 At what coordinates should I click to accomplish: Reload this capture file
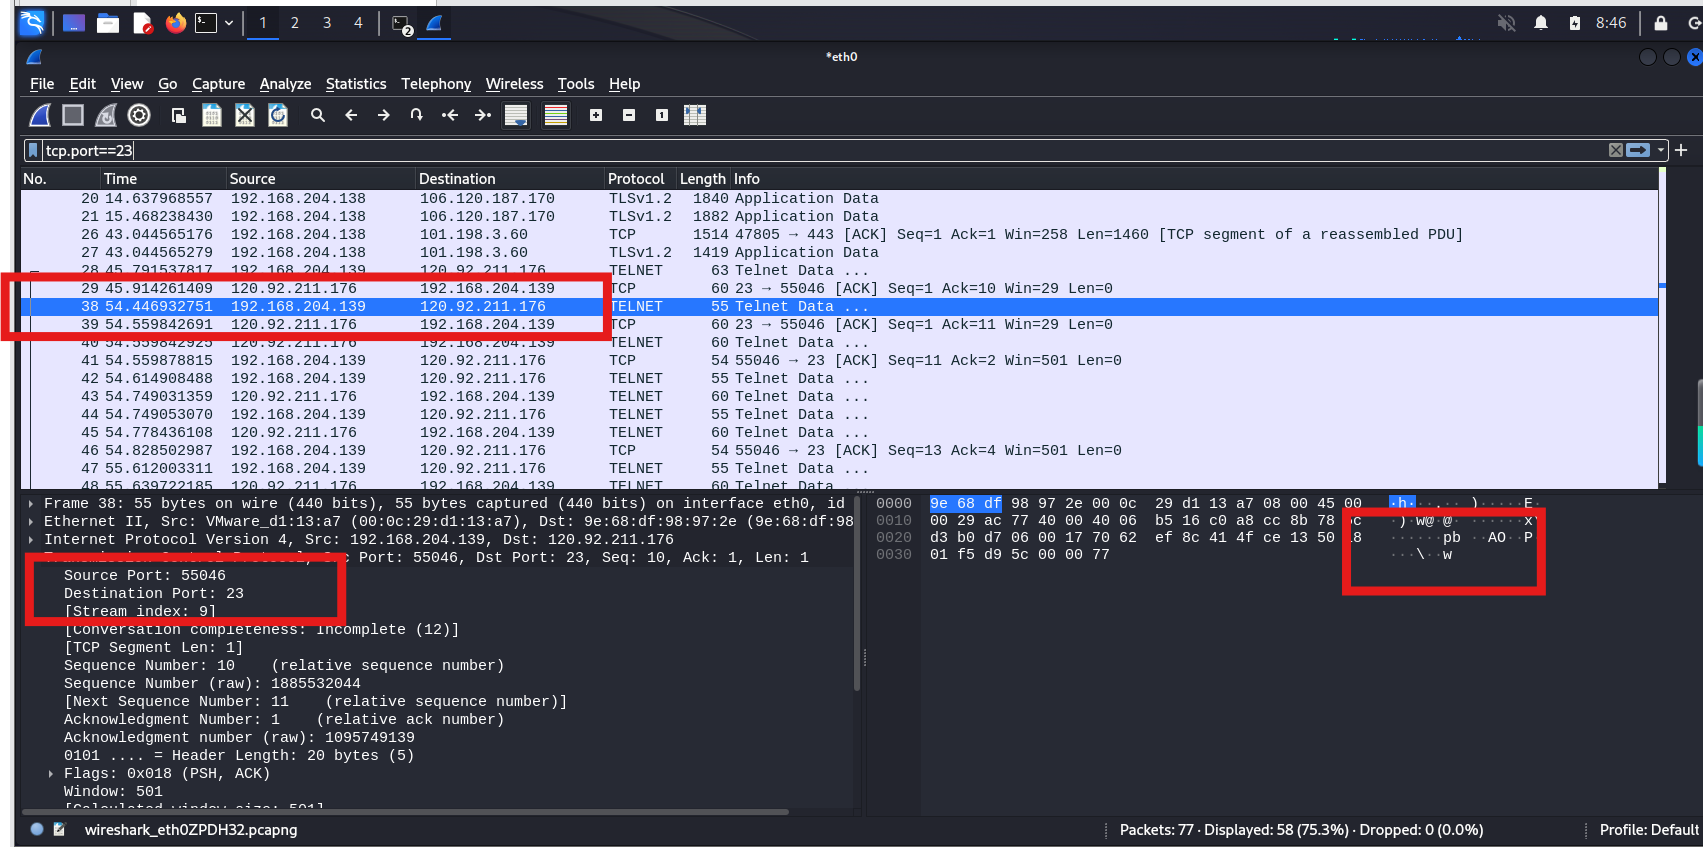(278, 115)
